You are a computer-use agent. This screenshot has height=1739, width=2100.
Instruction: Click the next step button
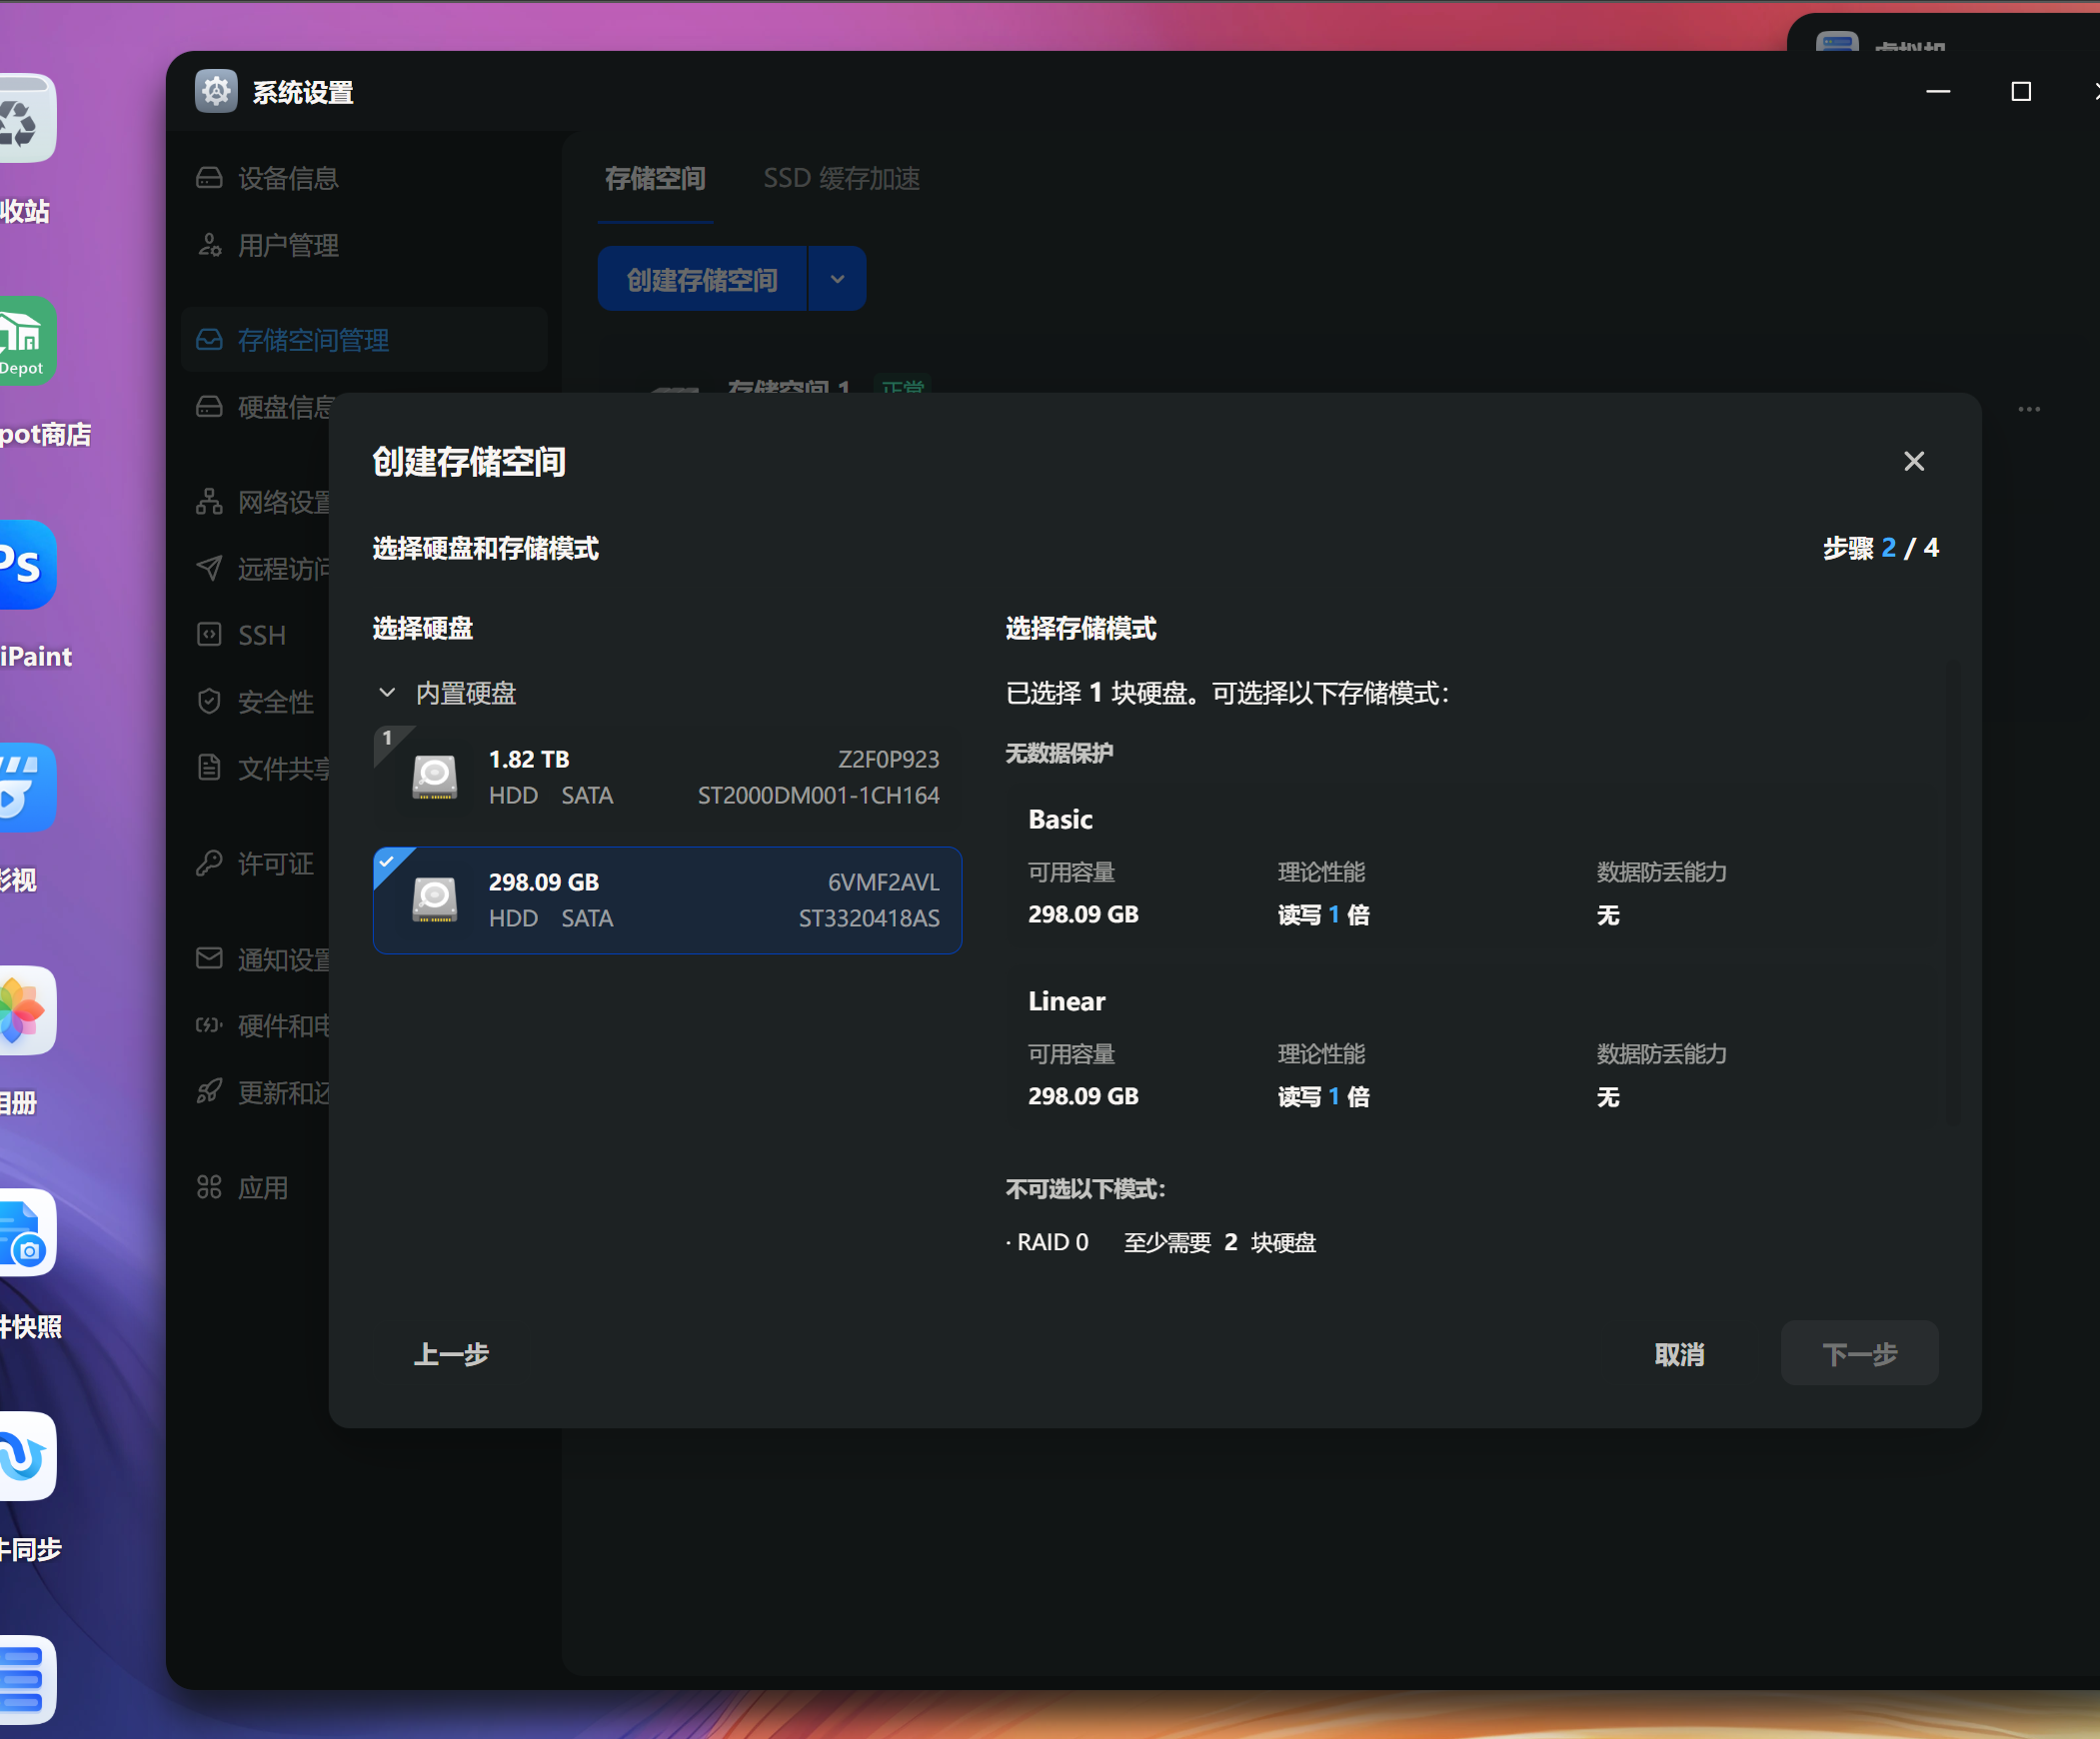point(1858,1354)
